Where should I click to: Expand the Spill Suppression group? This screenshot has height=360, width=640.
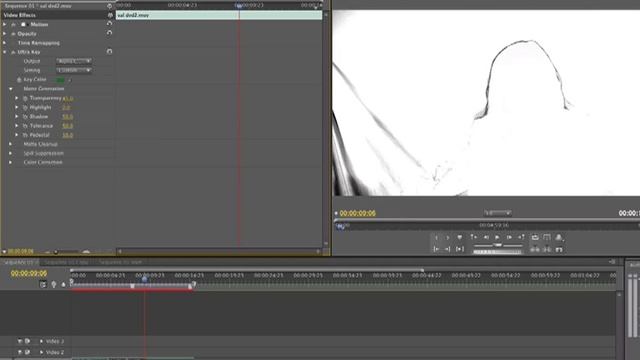pos(11,153)
